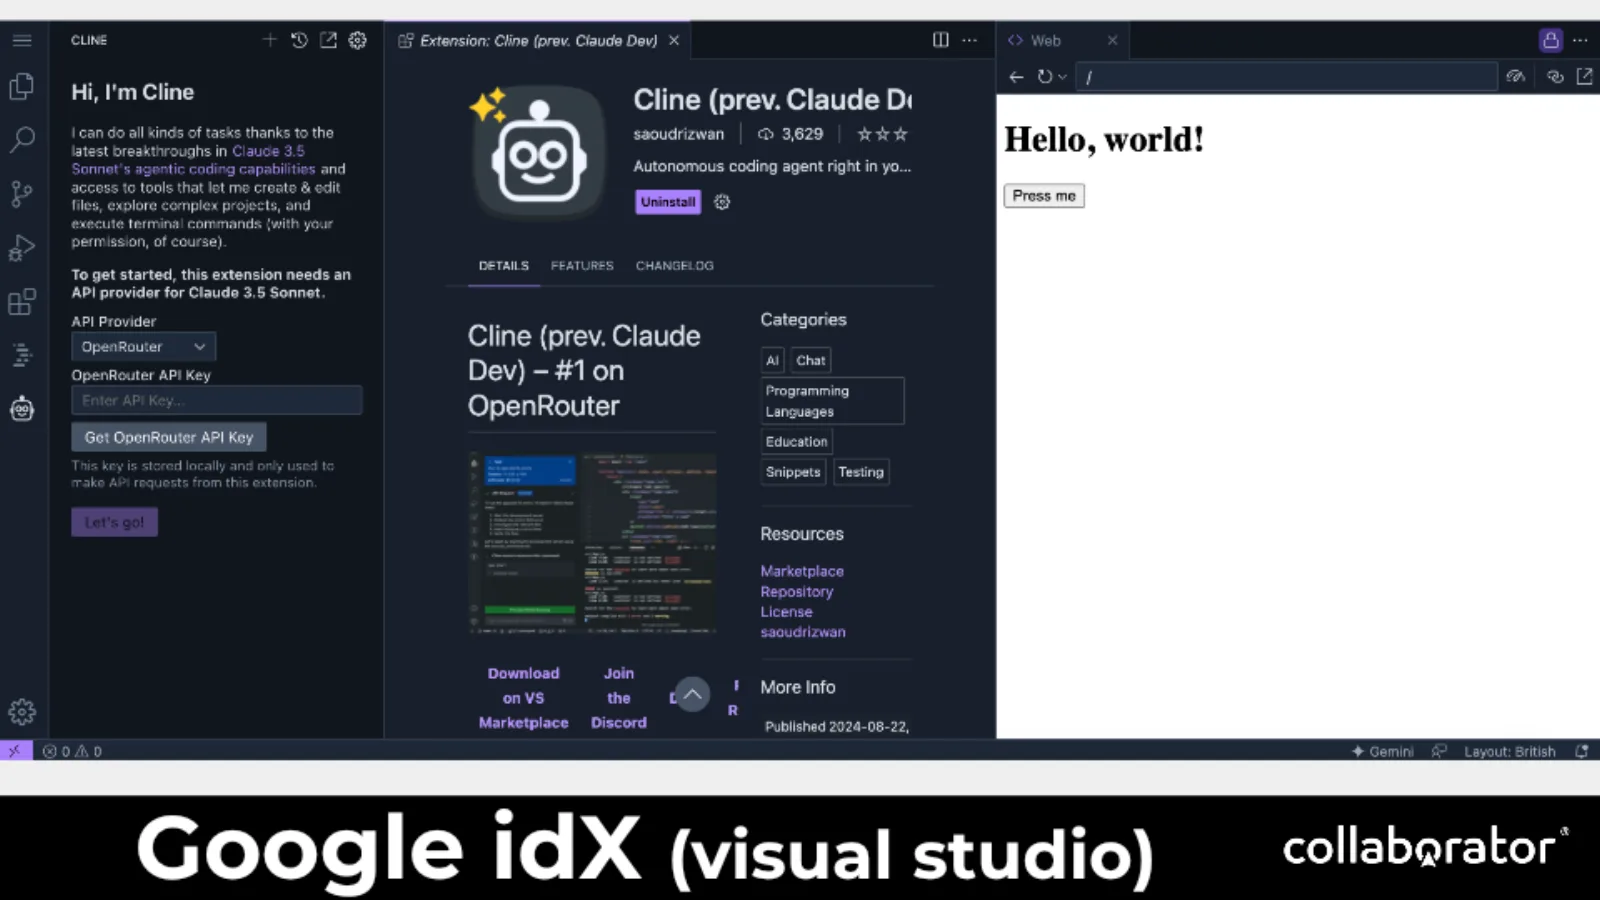Click feedback icon beside Gemini in status bar
This screenshot has height=900, width=1600.
point(1439,751)
